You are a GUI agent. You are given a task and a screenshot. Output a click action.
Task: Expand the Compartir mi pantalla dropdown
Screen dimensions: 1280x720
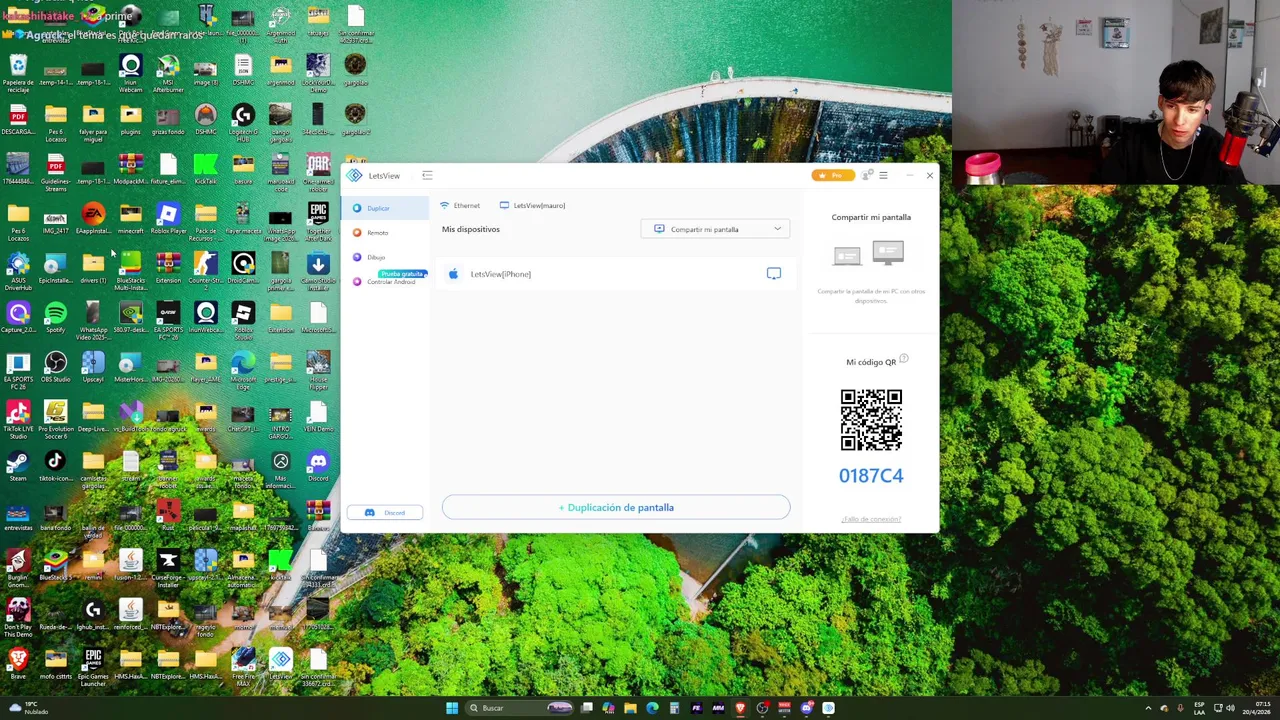click(715, 230)
